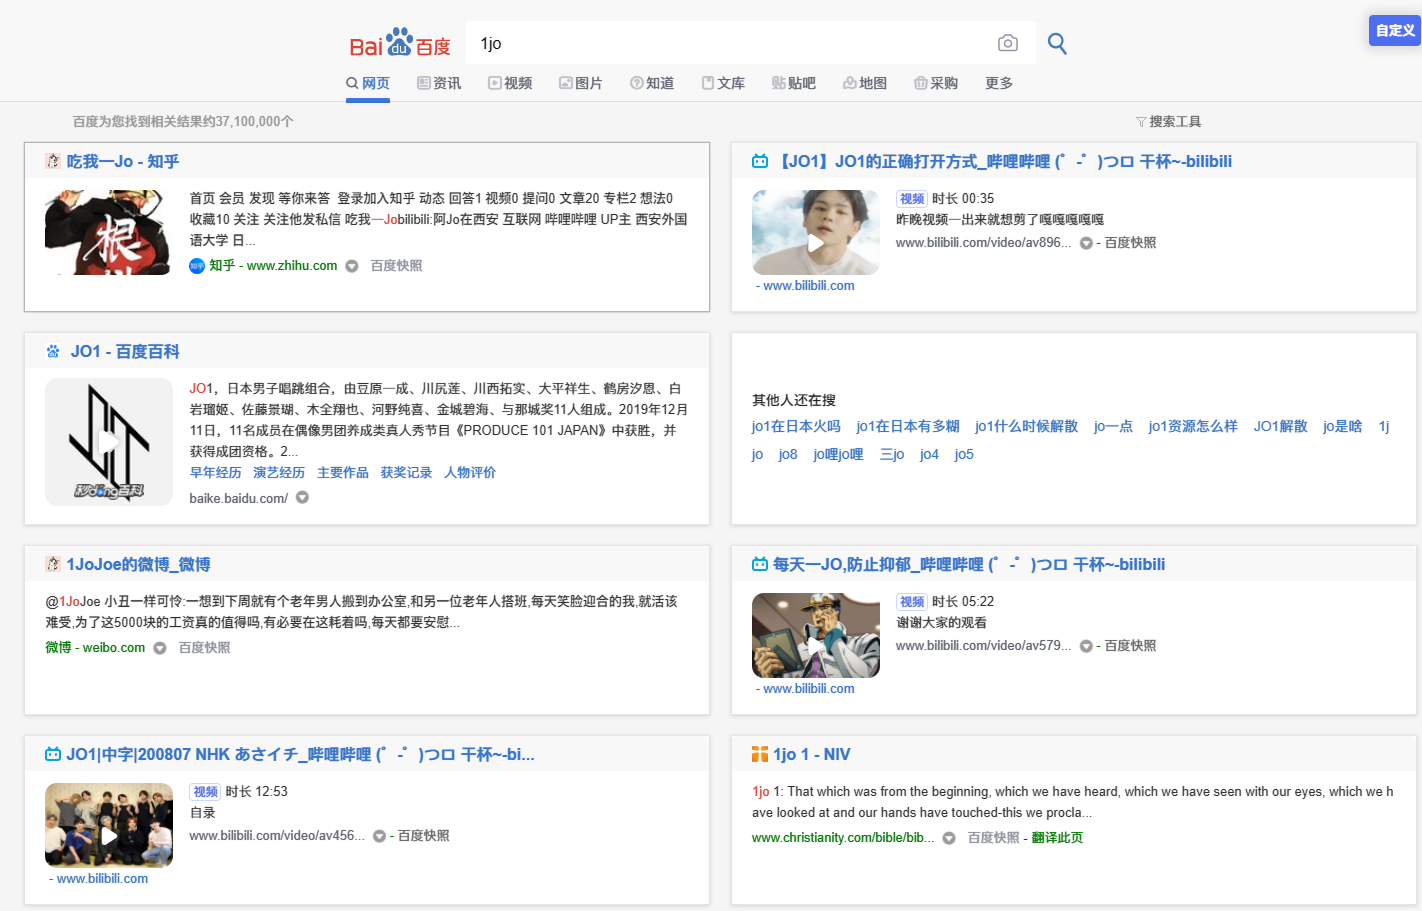Click the magnifier search button

[1057, 43]
